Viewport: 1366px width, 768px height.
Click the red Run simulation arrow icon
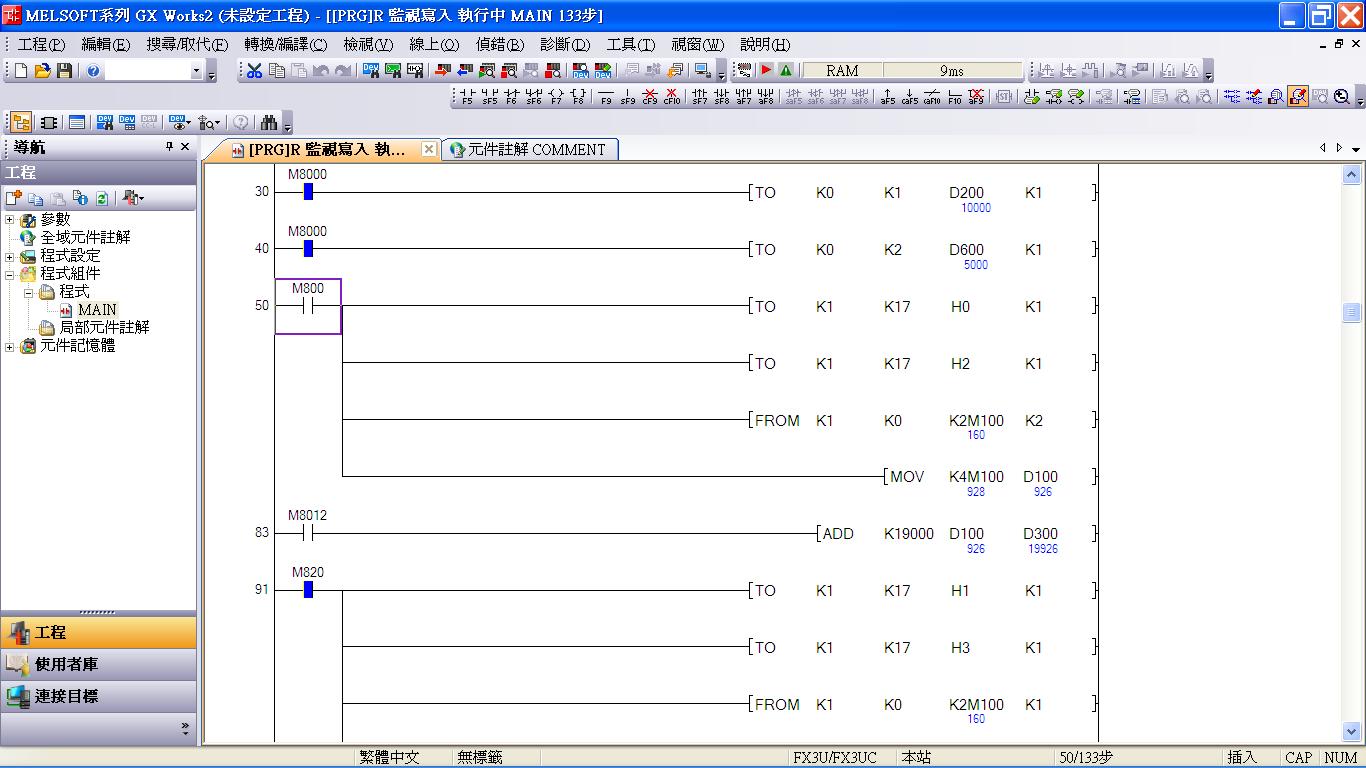click(x=766, y=71)
